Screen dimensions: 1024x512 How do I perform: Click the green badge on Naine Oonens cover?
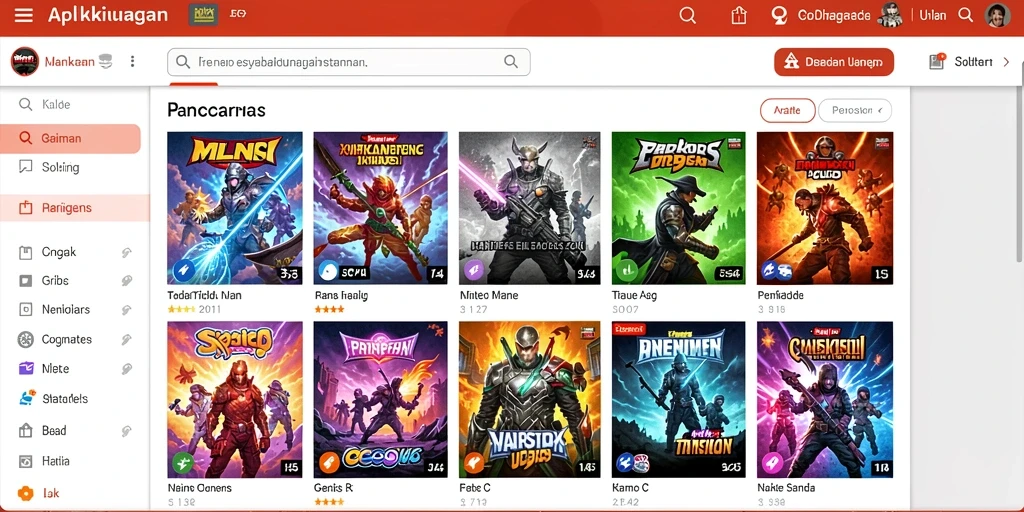pyautogui.click(x=183, y=463)
